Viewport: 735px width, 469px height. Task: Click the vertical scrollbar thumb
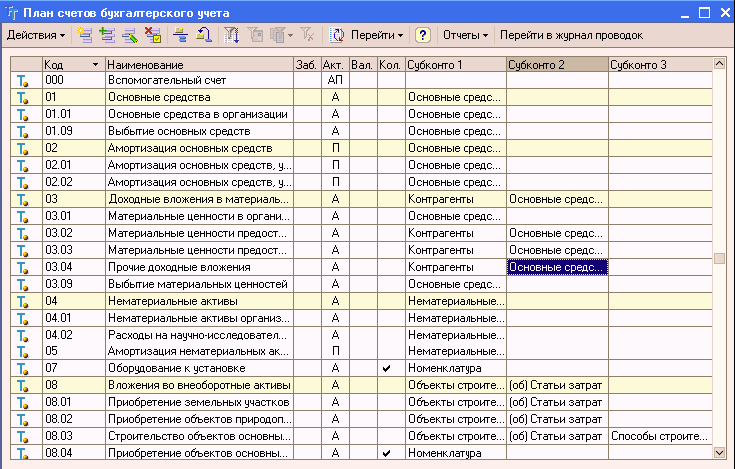(719, 259)
